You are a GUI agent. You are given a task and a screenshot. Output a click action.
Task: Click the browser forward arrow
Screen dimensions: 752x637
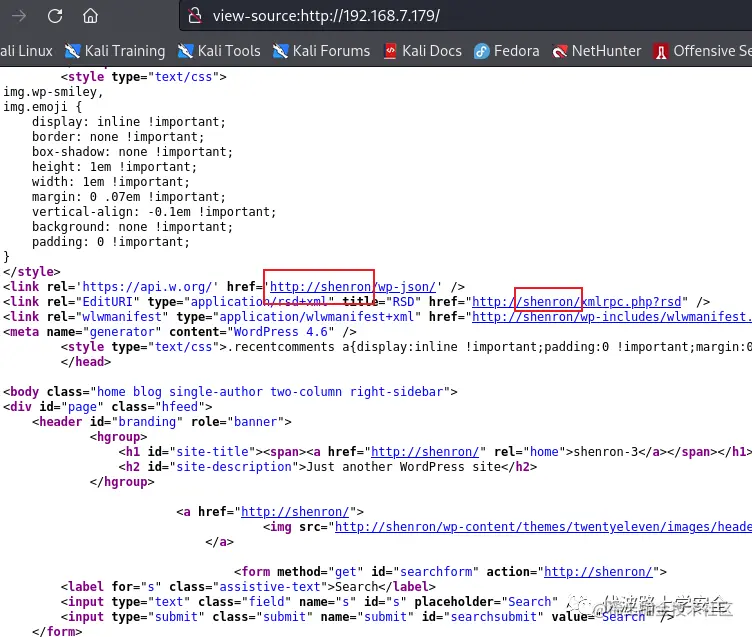tap(19, 16)
